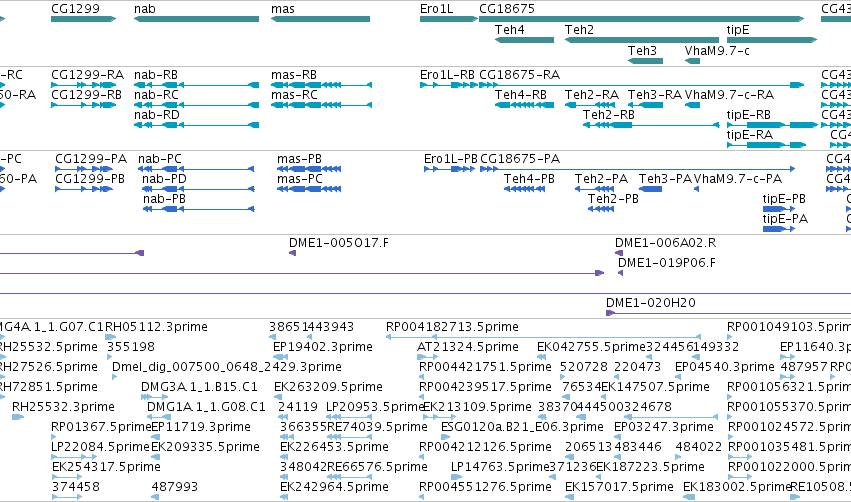Click the Teh2-PB protein feature
This screenshot has height=502, width=851.
[x=601, y=209]
